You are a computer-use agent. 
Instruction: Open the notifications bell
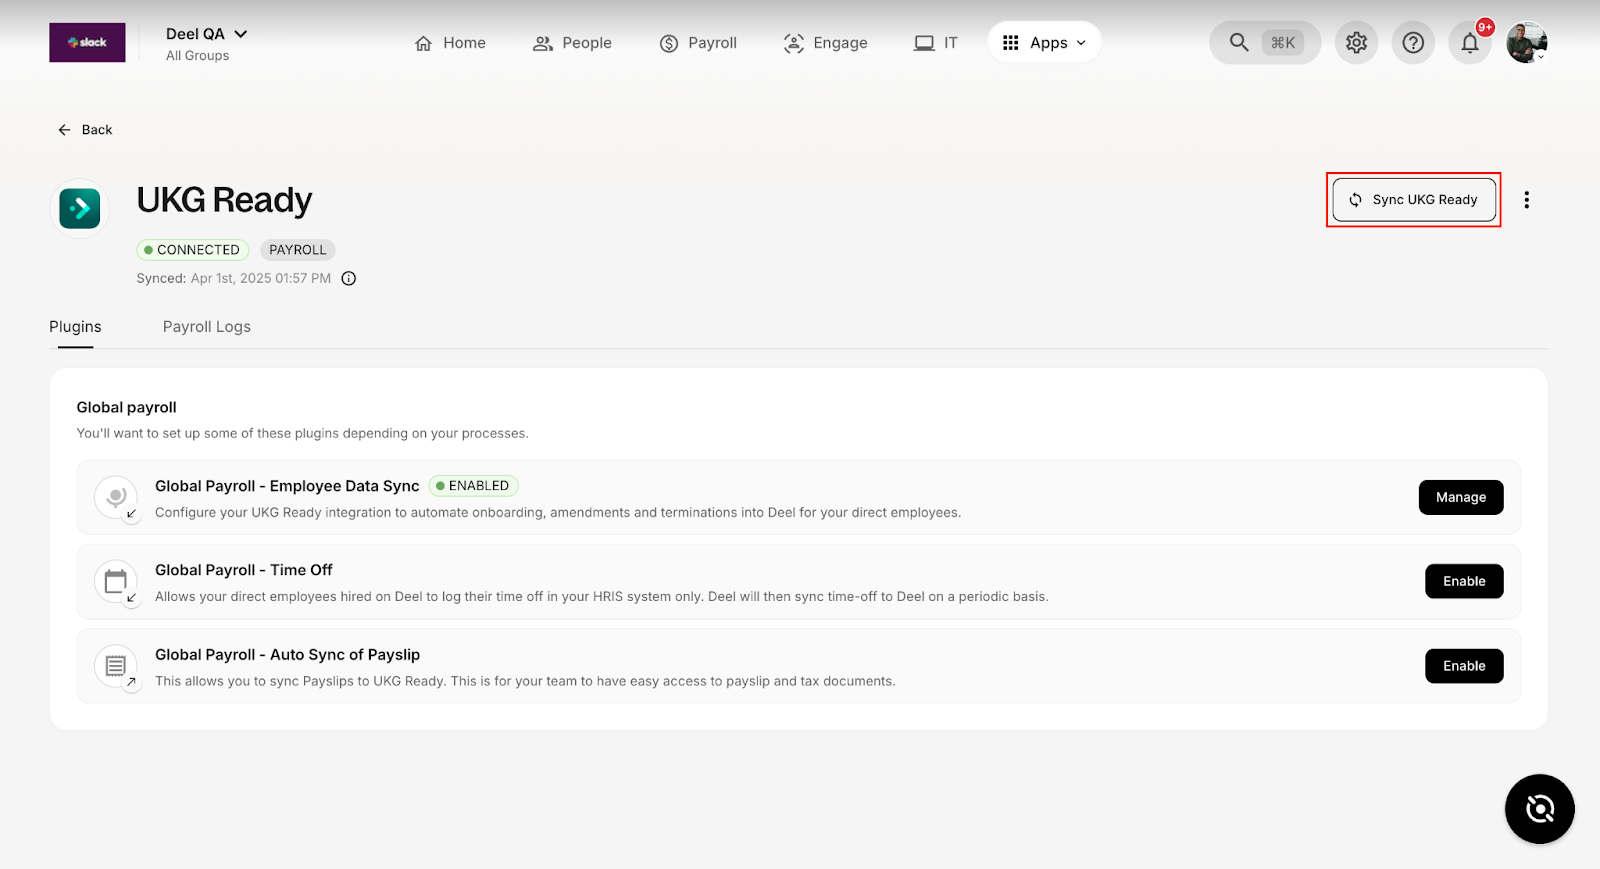[1469, 43]
